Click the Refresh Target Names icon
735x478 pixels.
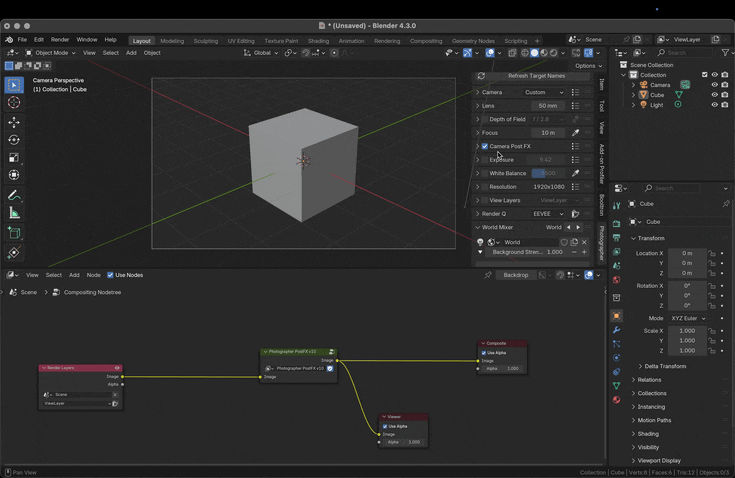(x=481, y=76)
